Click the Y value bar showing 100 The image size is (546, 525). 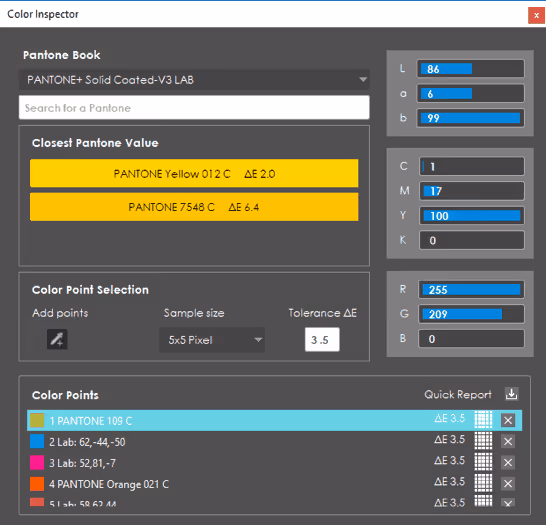[472, 216]
